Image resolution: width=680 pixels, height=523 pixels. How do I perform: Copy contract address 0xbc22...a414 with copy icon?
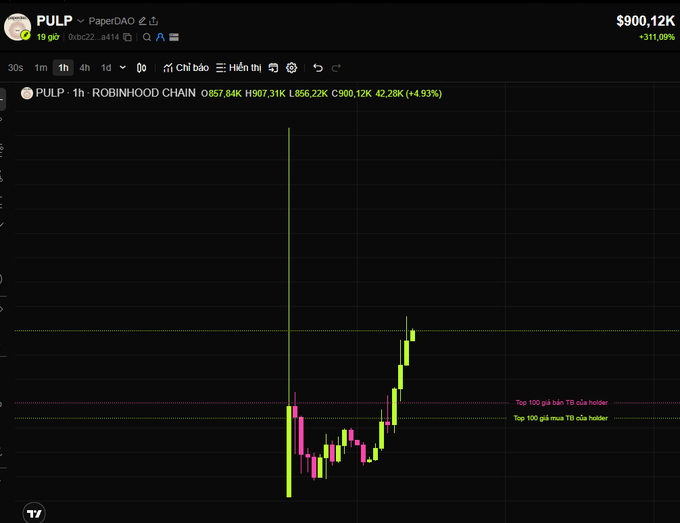[x=128, y=37]
